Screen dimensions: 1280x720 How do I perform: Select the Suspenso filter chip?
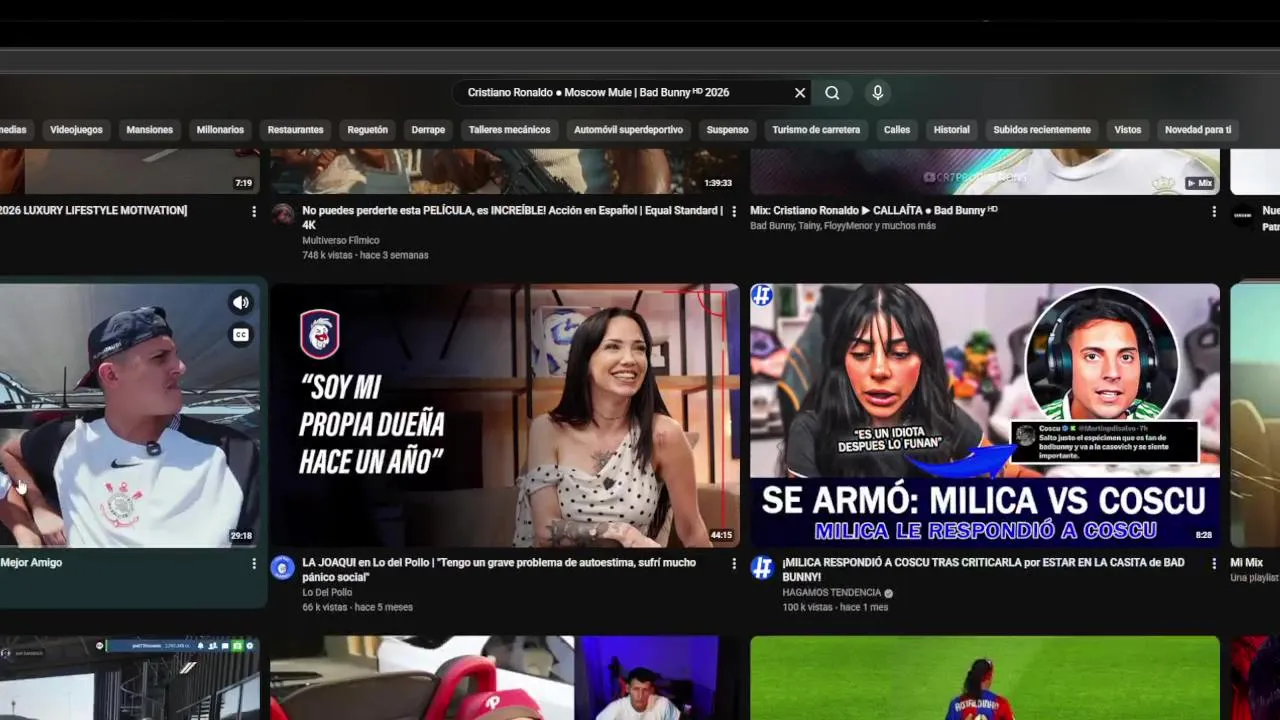(727, 130)
